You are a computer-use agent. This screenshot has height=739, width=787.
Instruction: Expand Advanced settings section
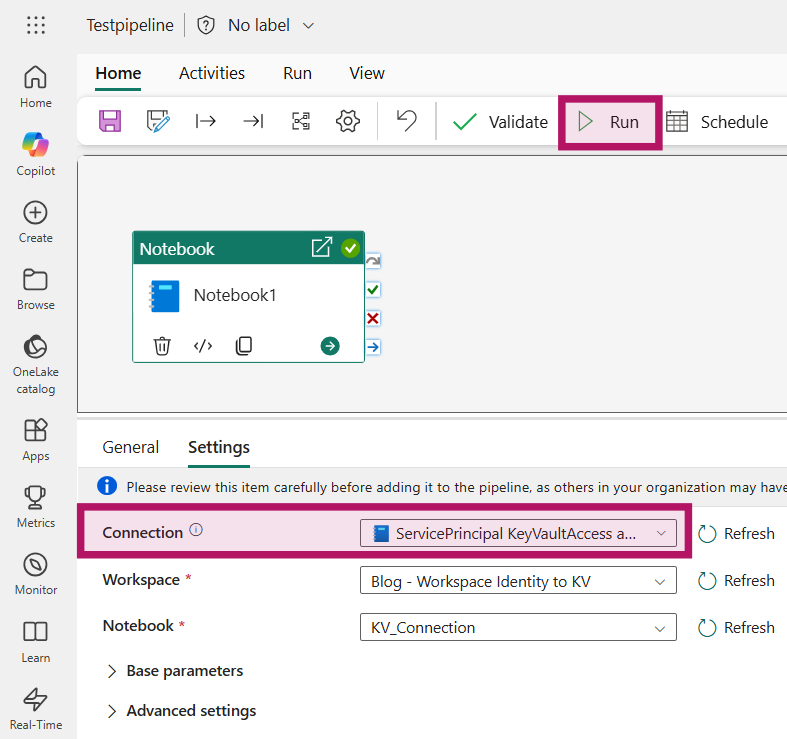click(181, 711)
